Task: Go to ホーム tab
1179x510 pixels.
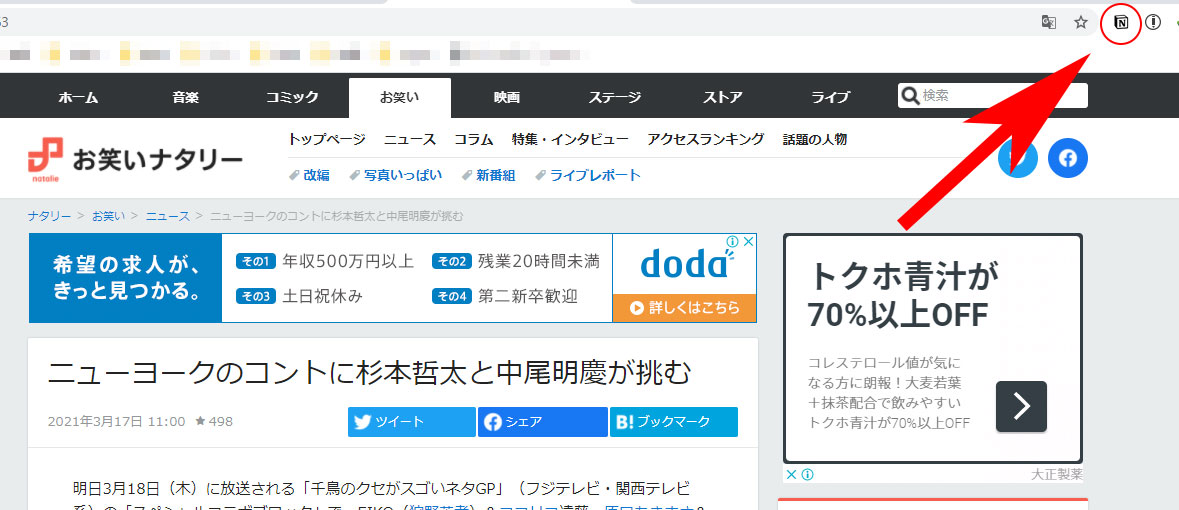Action: click(78, 97)
